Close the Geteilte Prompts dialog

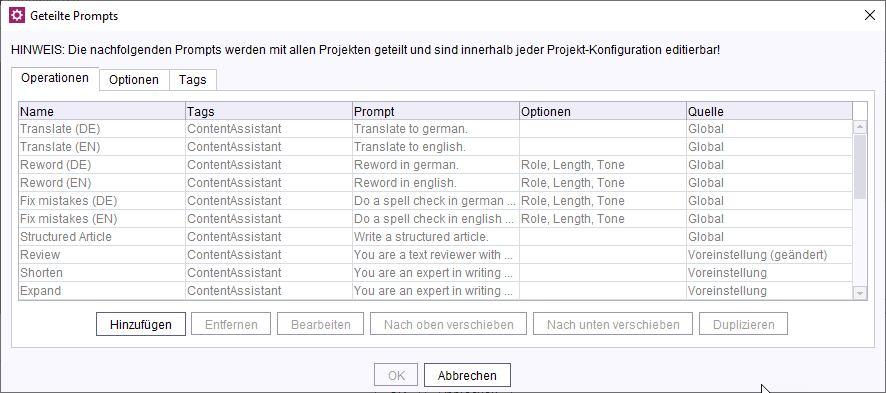(870, 15)
